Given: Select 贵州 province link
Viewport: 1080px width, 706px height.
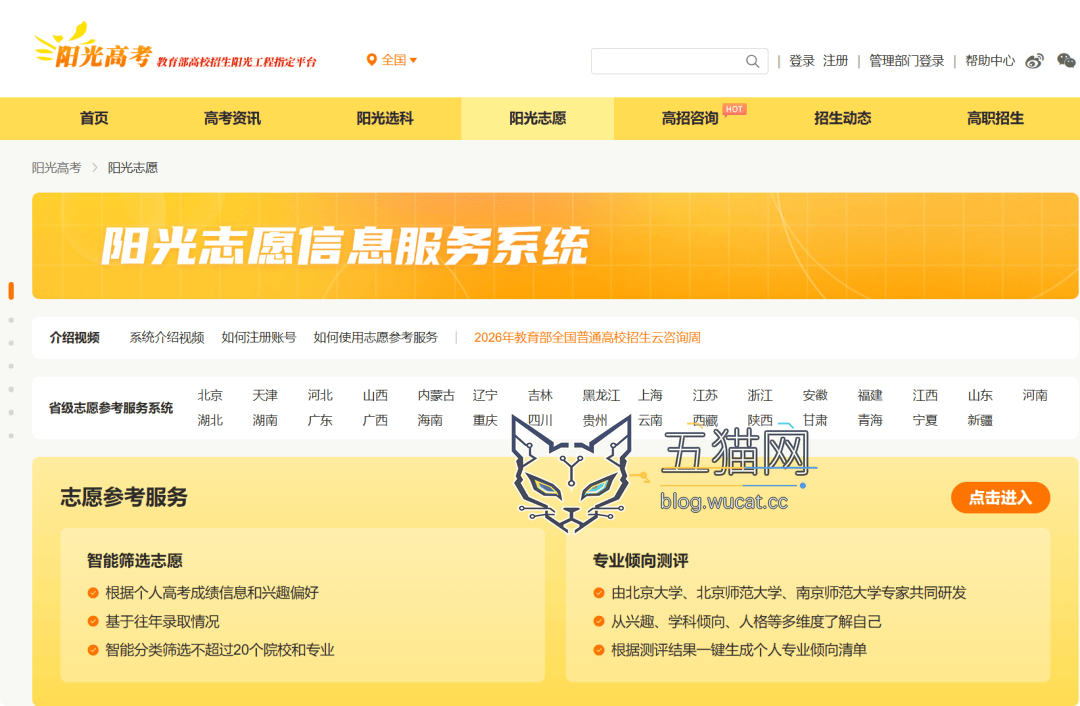Looking at the screenshot, I should 595,420.
